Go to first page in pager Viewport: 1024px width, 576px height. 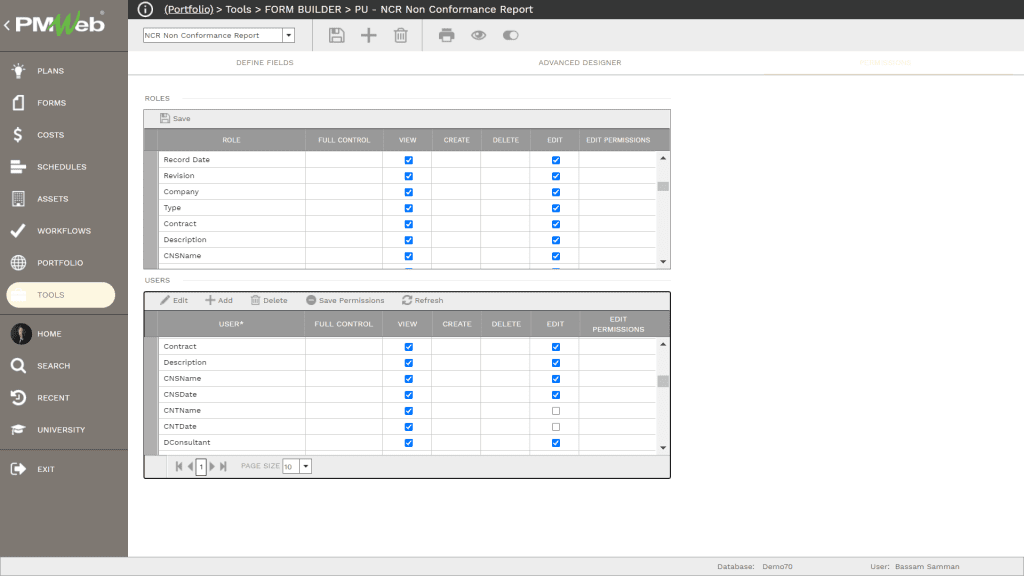pos(179,466)
